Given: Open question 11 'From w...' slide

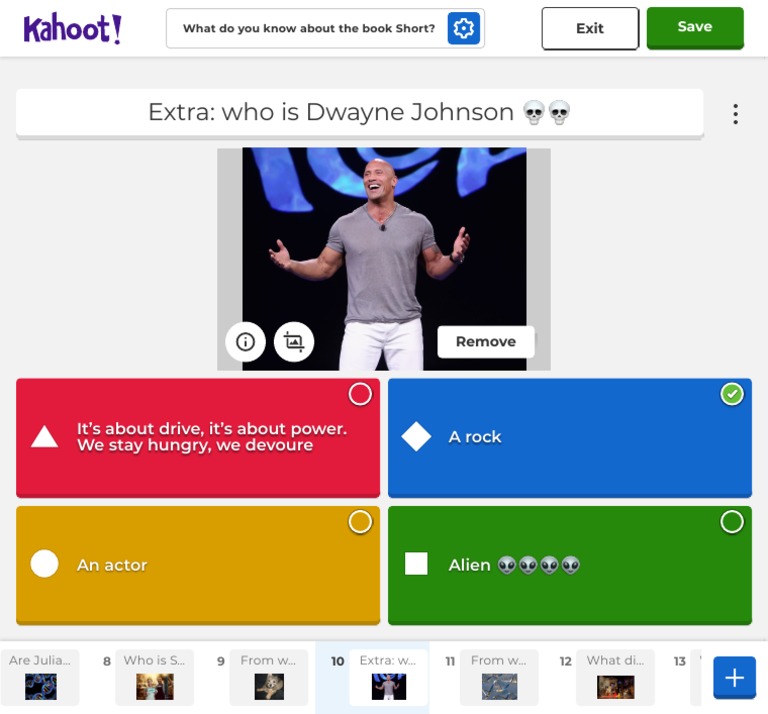Looking at the screenshot, I should tap(499, 678).
